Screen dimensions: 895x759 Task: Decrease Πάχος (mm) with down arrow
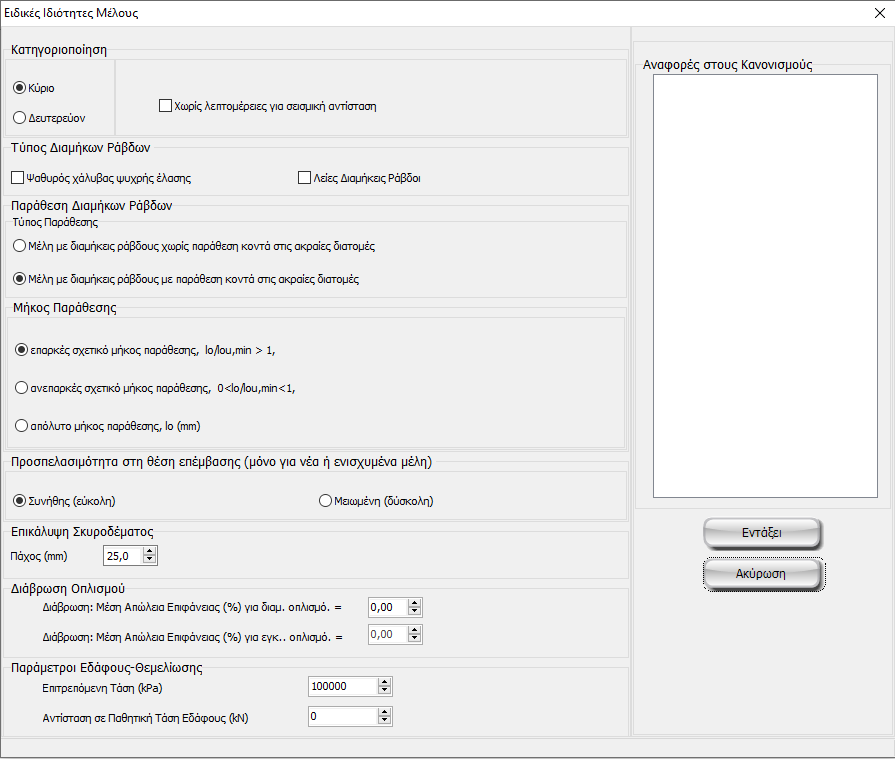point(150,560)
